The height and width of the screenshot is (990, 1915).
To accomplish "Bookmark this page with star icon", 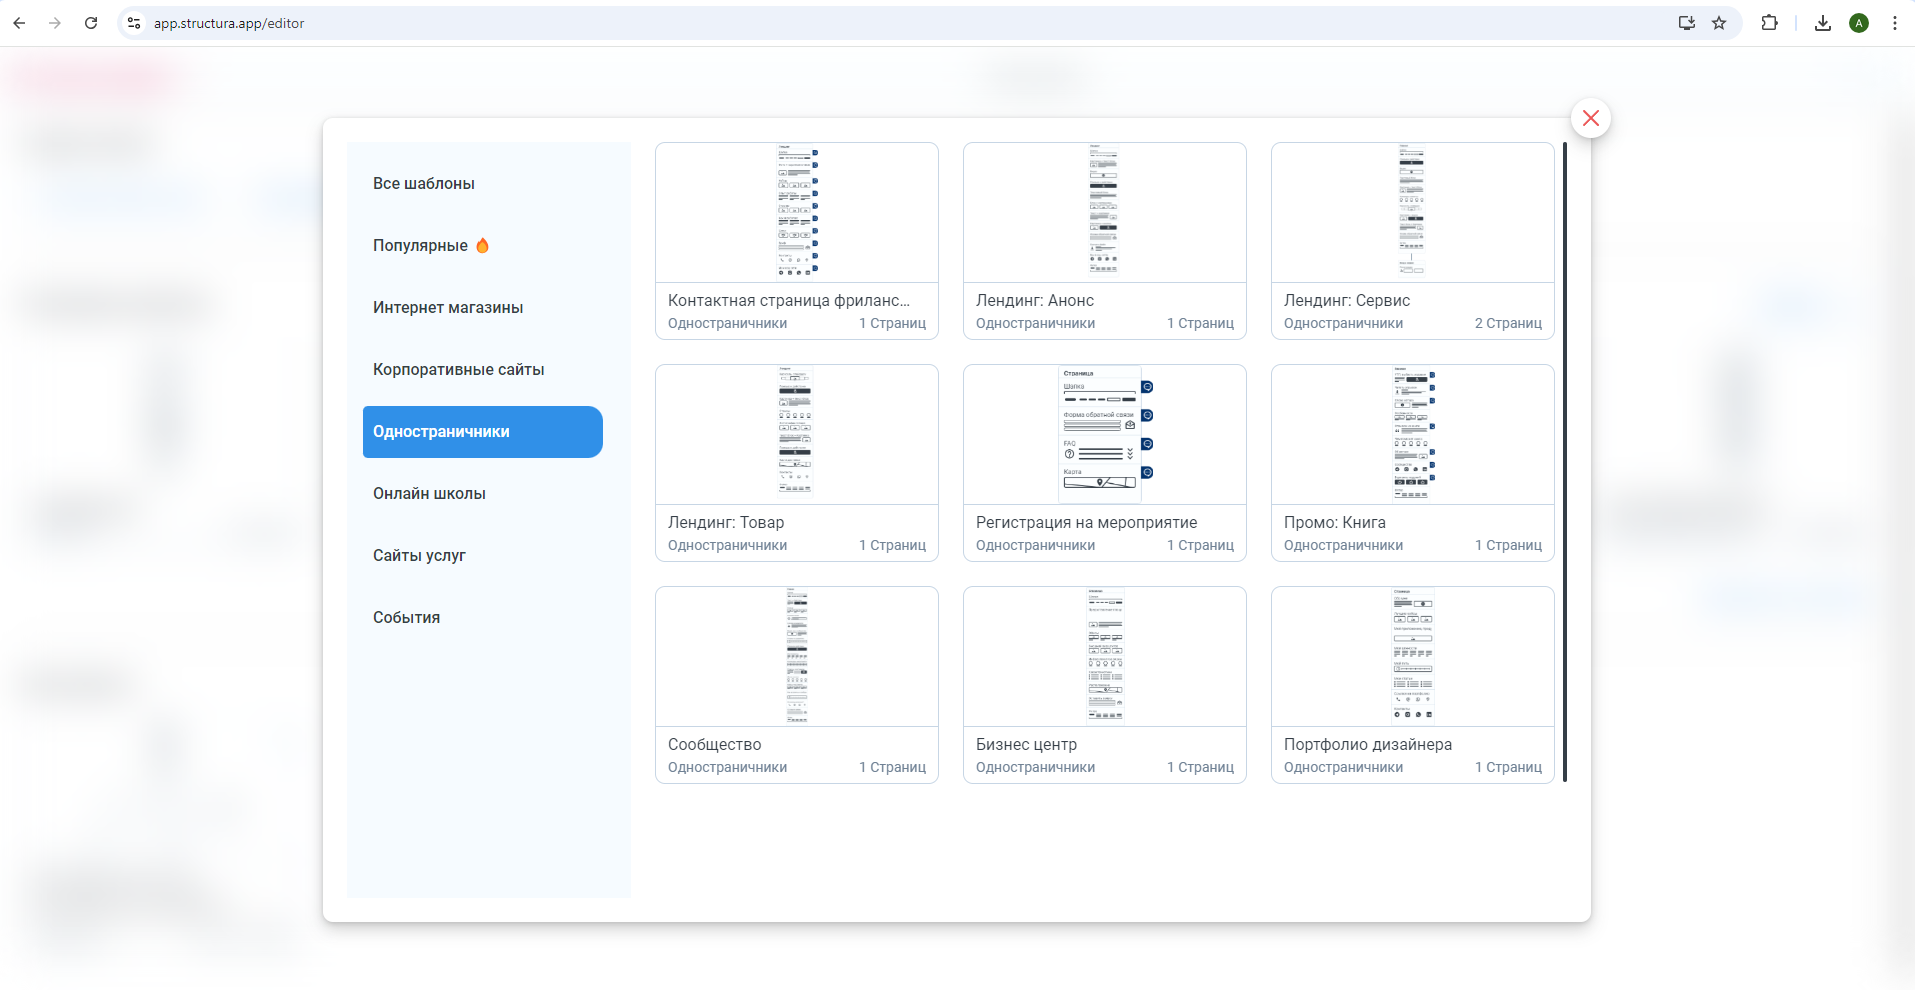I will (x=1719, y=23).
